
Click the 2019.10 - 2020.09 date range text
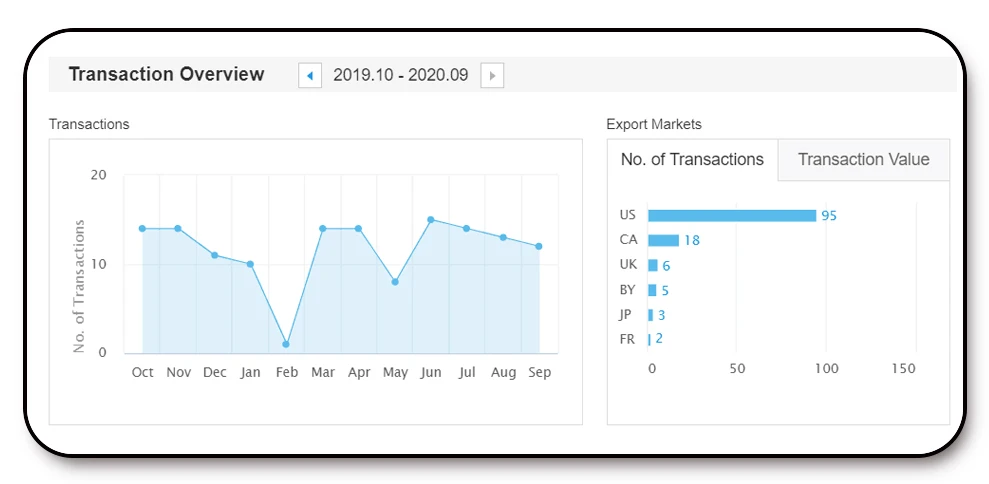(400, 75)
